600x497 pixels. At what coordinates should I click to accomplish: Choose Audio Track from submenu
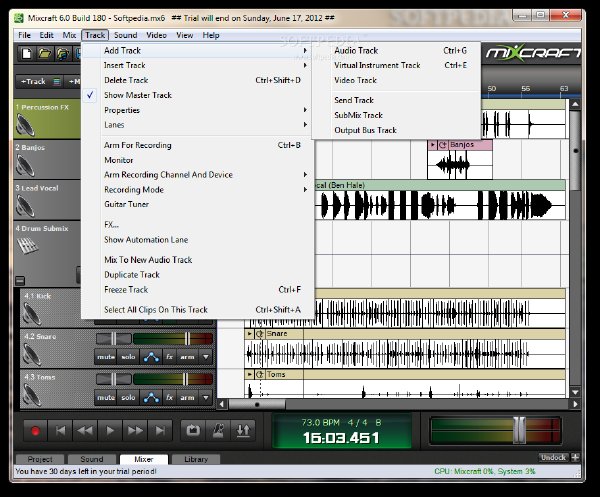[x=396, y=51]
